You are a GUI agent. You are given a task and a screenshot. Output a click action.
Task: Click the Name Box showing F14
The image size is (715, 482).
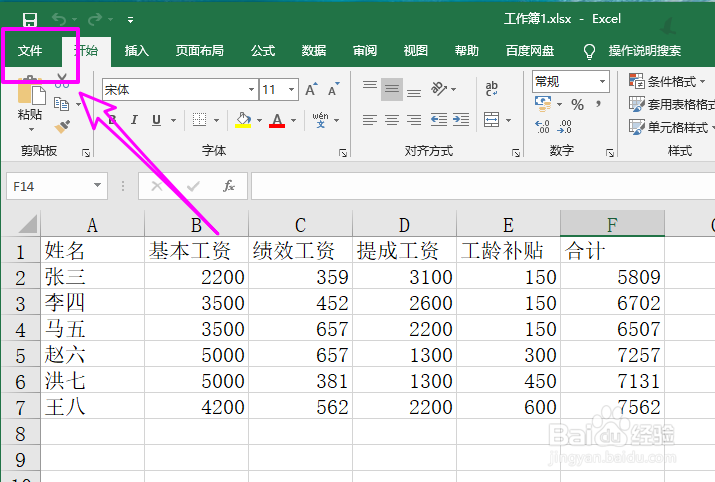tap(57, 186)
